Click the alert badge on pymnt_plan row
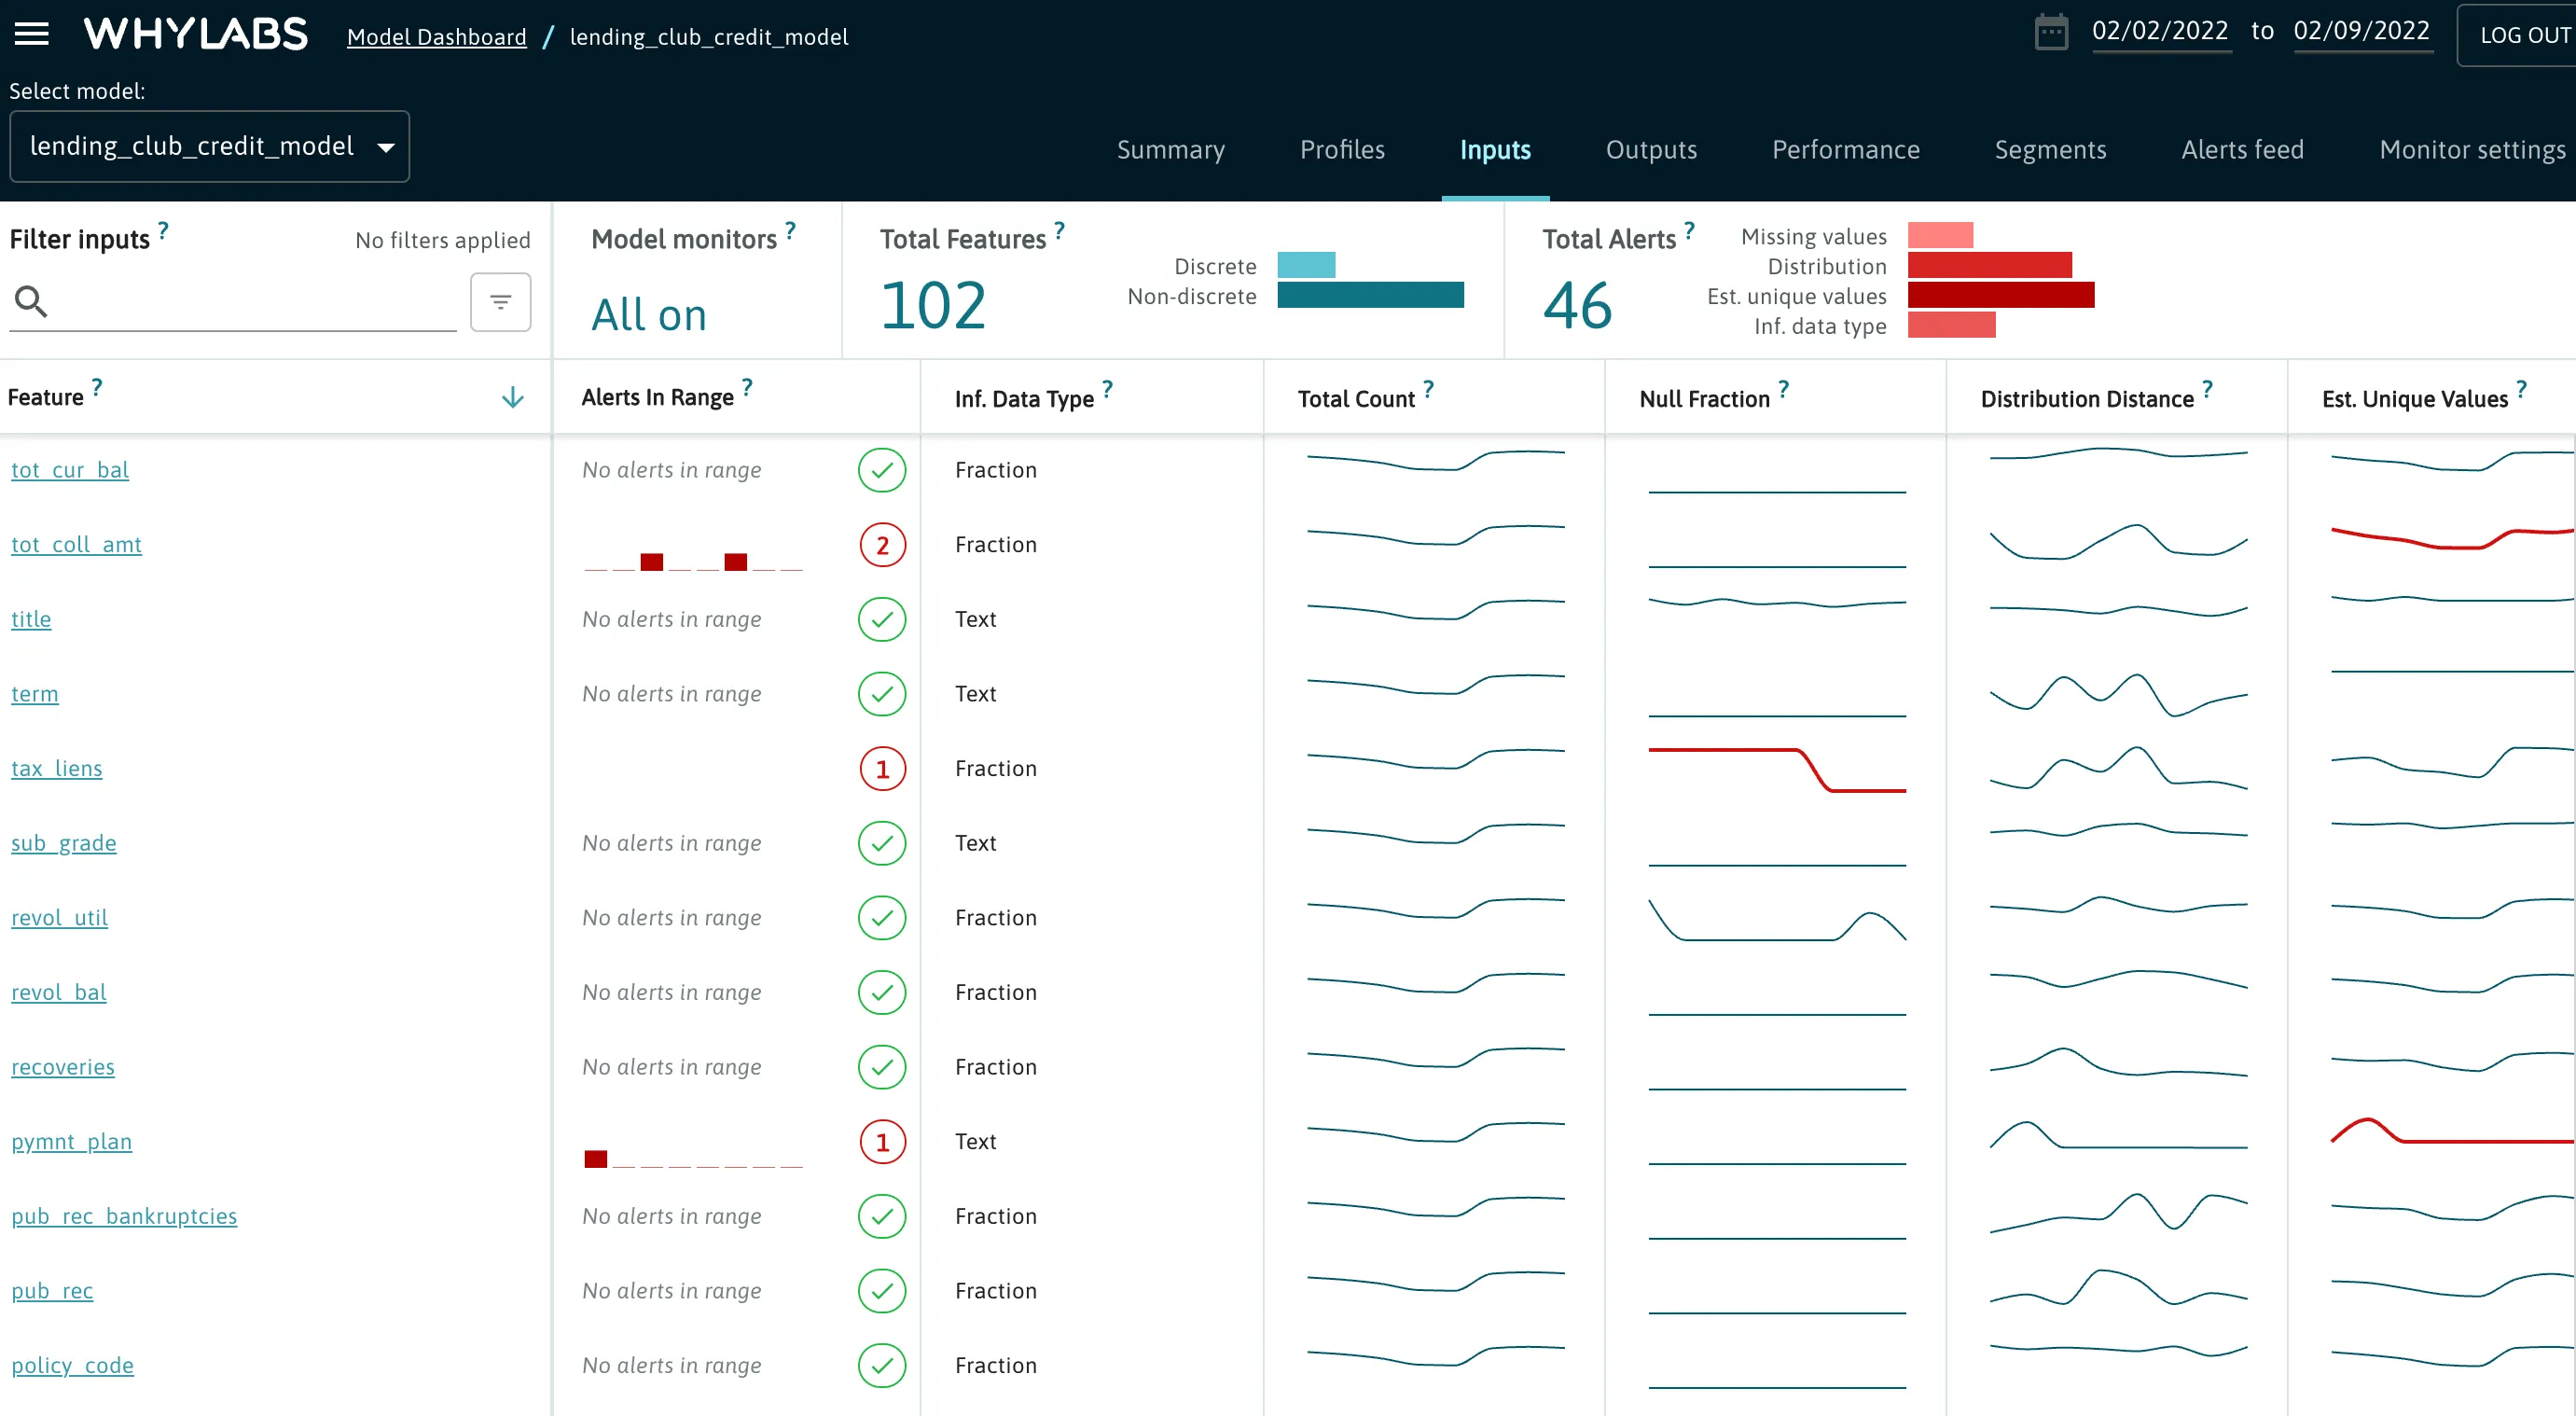Screen dimensions: 2576x1416 882,1141
